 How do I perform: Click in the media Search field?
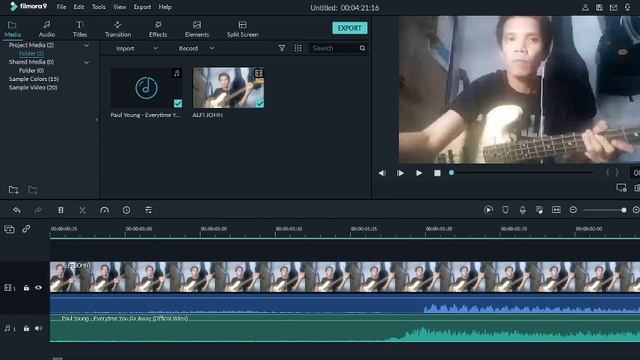point(334,48)
